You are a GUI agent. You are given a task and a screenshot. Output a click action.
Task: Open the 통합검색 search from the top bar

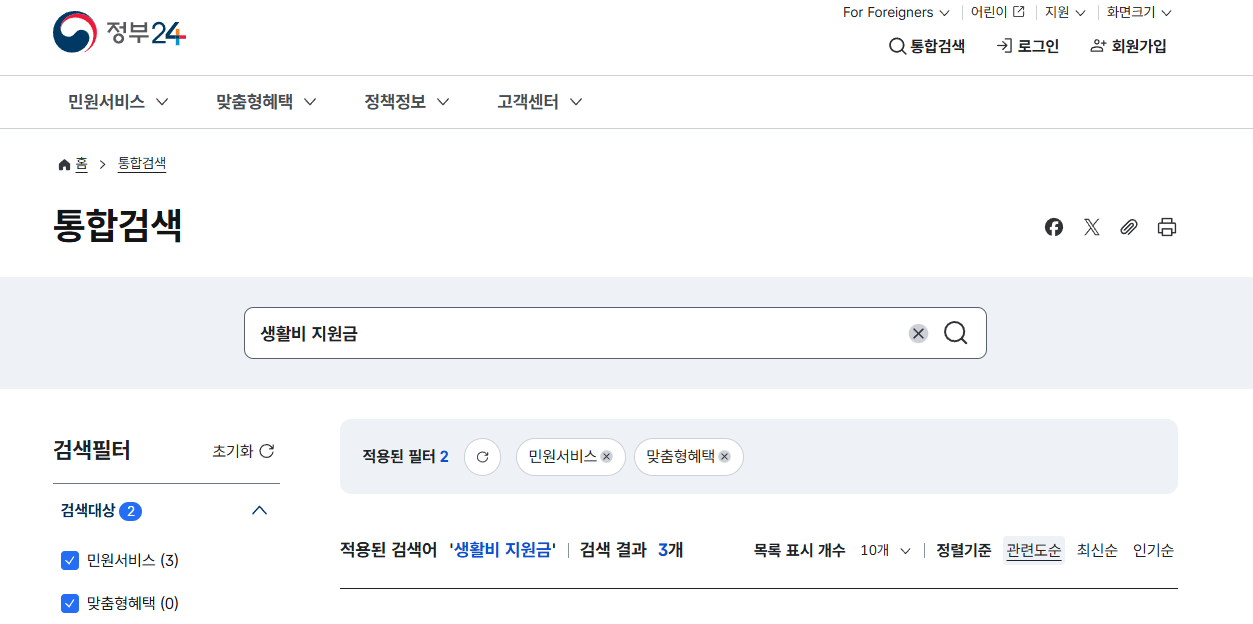[926, 45]
